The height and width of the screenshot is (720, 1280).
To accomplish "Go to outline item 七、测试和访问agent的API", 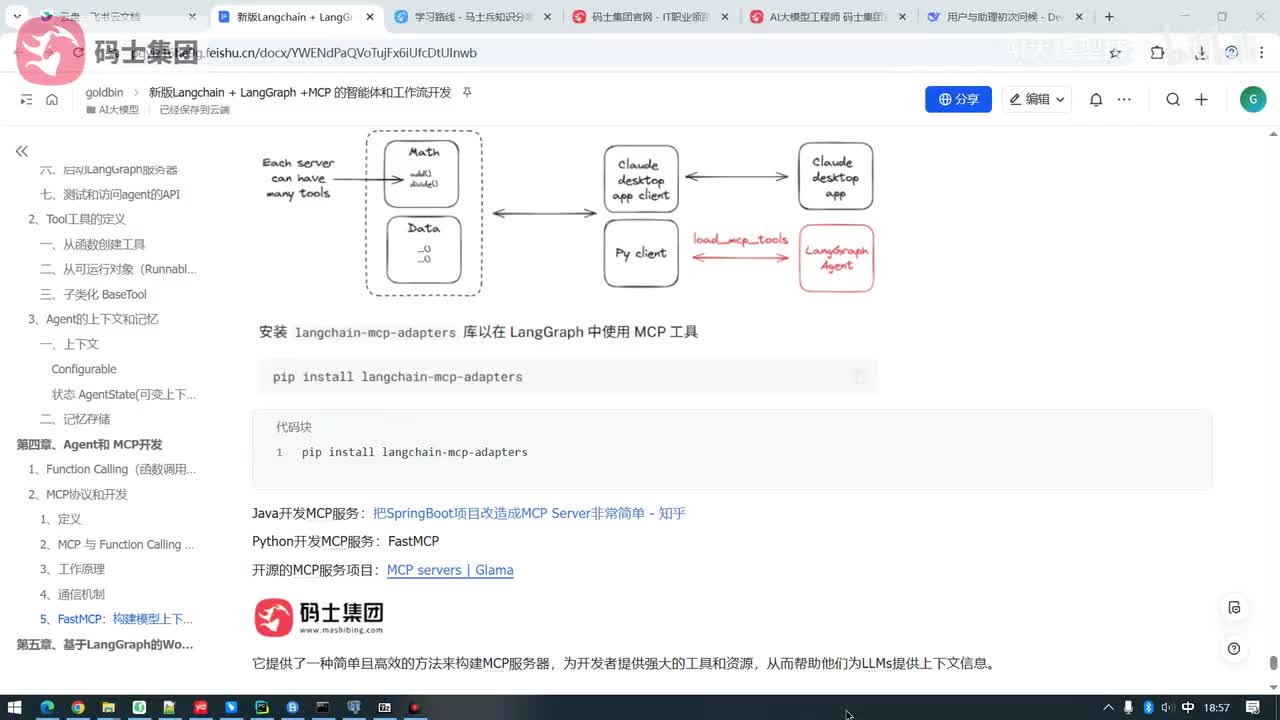I will pos(110,194).
